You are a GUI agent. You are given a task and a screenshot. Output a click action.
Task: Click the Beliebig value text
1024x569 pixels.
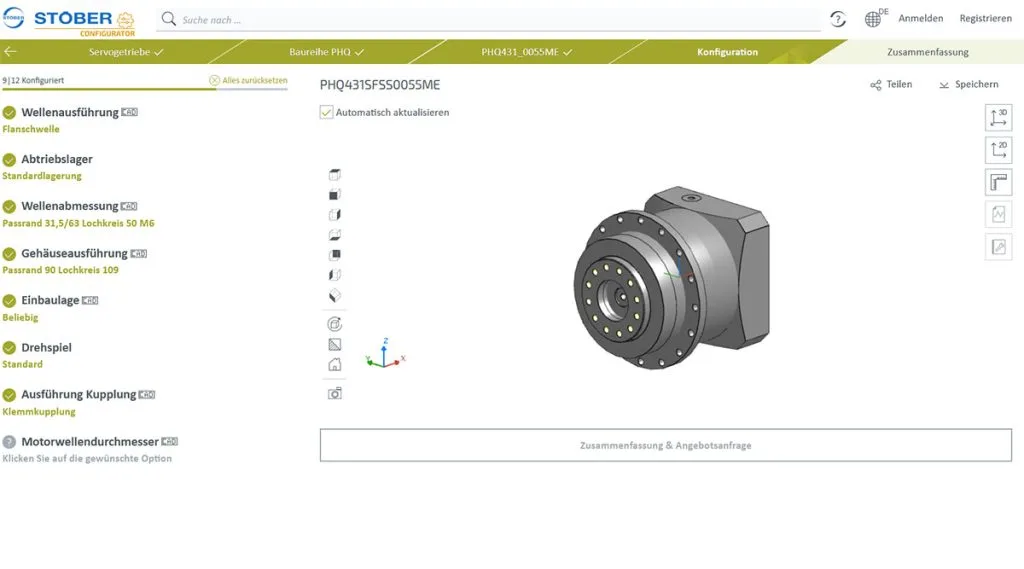coord(20,317)
